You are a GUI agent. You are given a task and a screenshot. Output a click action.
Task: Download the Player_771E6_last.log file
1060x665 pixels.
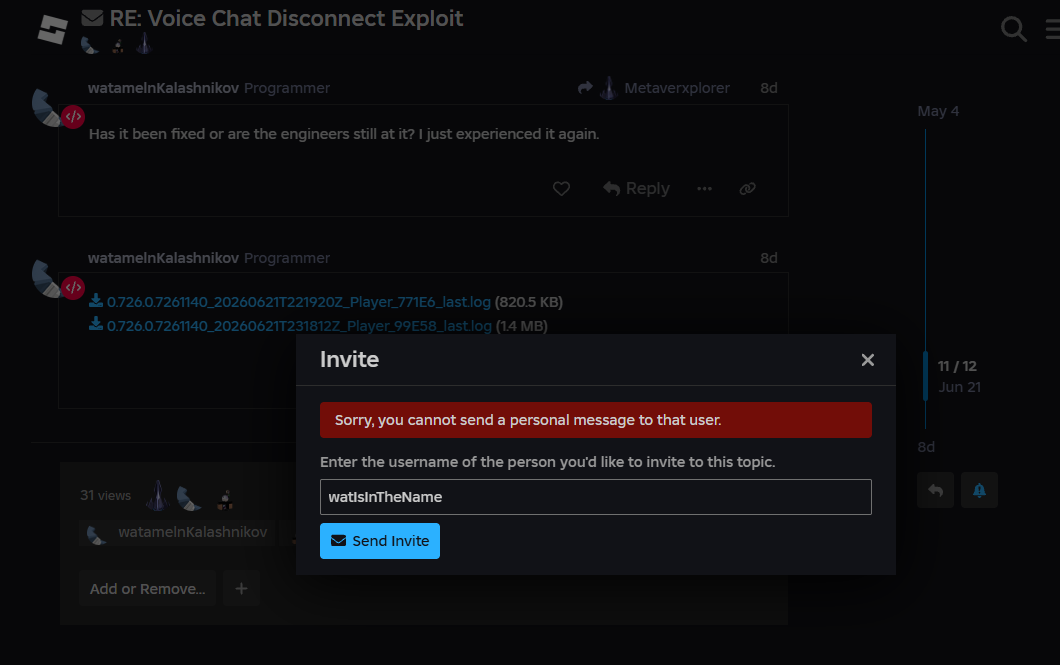(x=299, y=302)
